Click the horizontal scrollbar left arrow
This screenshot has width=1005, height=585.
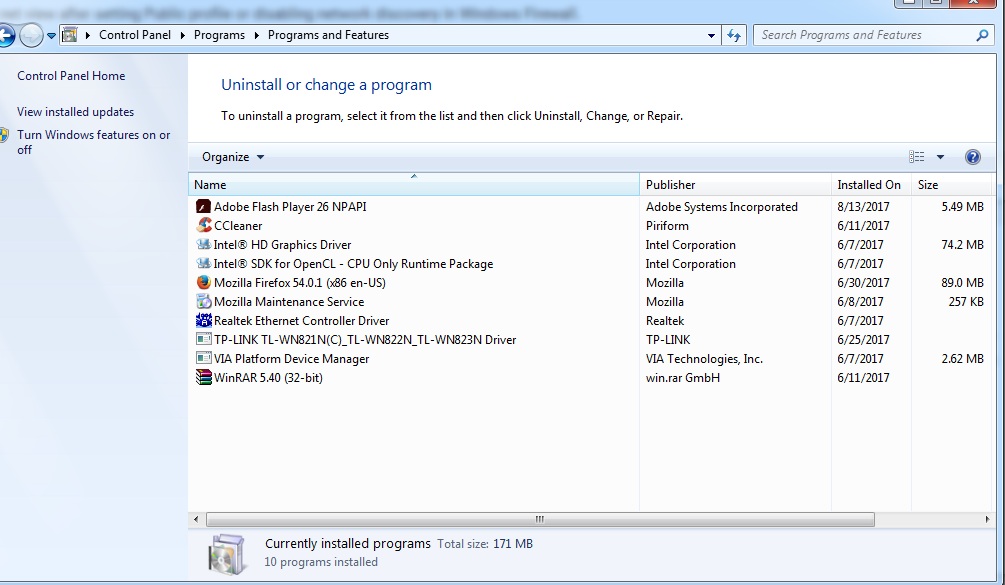point(196,519)
